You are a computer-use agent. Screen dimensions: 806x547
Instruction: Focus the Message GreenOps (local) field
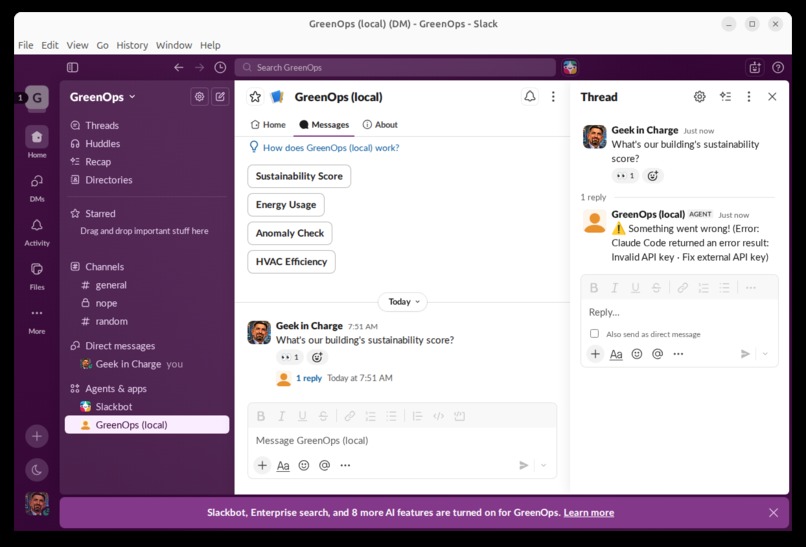click(402, 441)
